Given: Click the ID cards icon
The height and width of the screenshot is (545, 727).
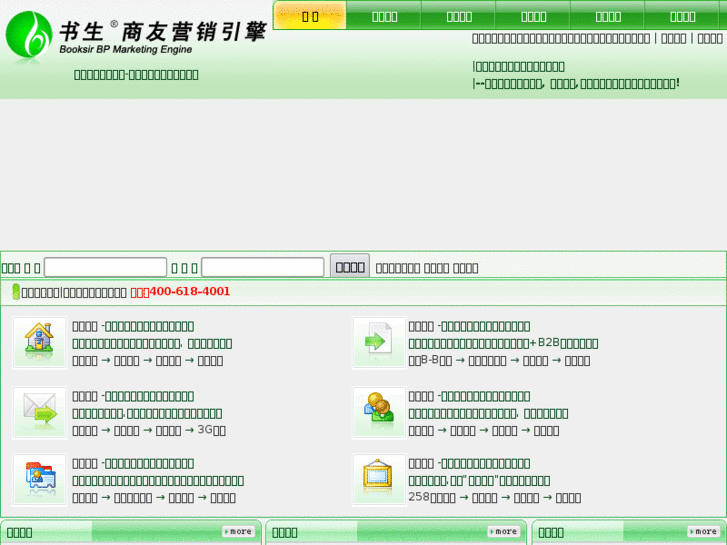Looking at the screenshot, I should (x=39, y=480).
